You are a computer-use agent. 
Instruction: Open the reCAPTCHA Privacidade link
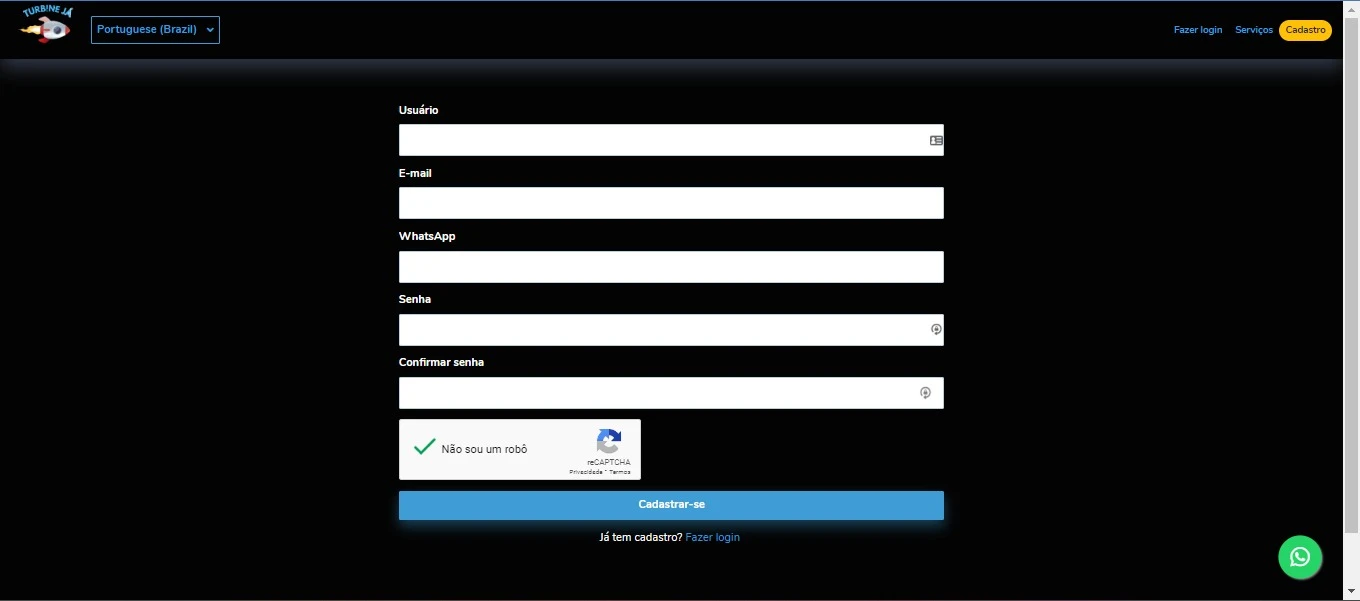585,472
